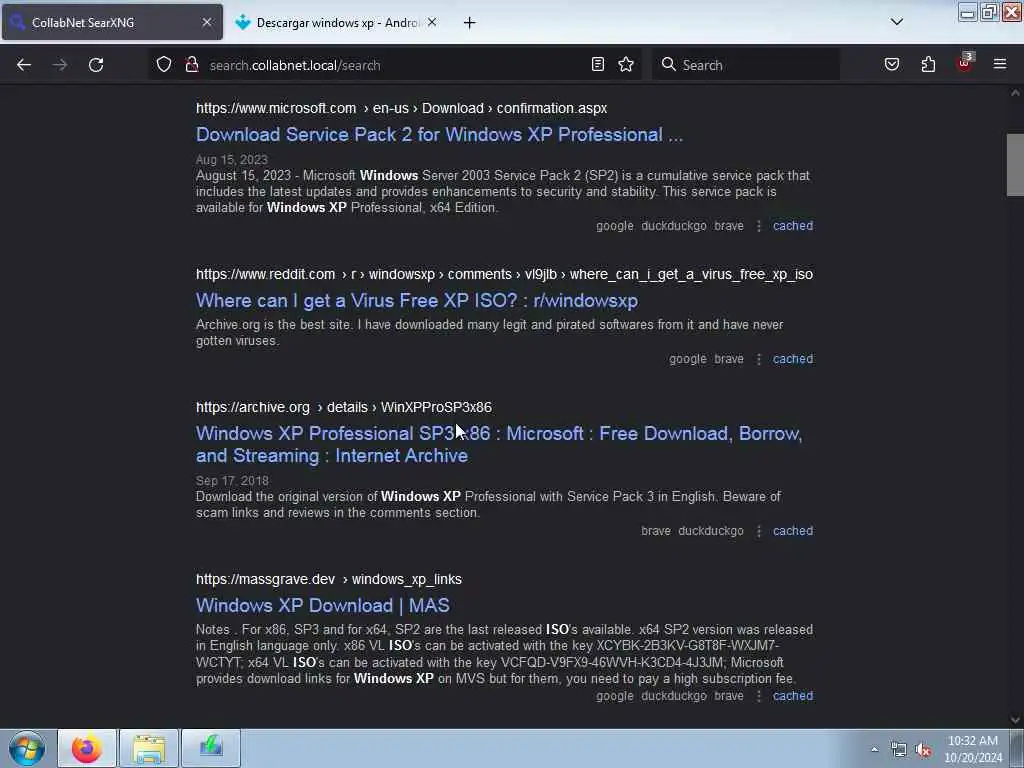This screenshot has width=1024, height=768.
Task: Click the scrollbar up arrow
Action: pos(1015,93)
